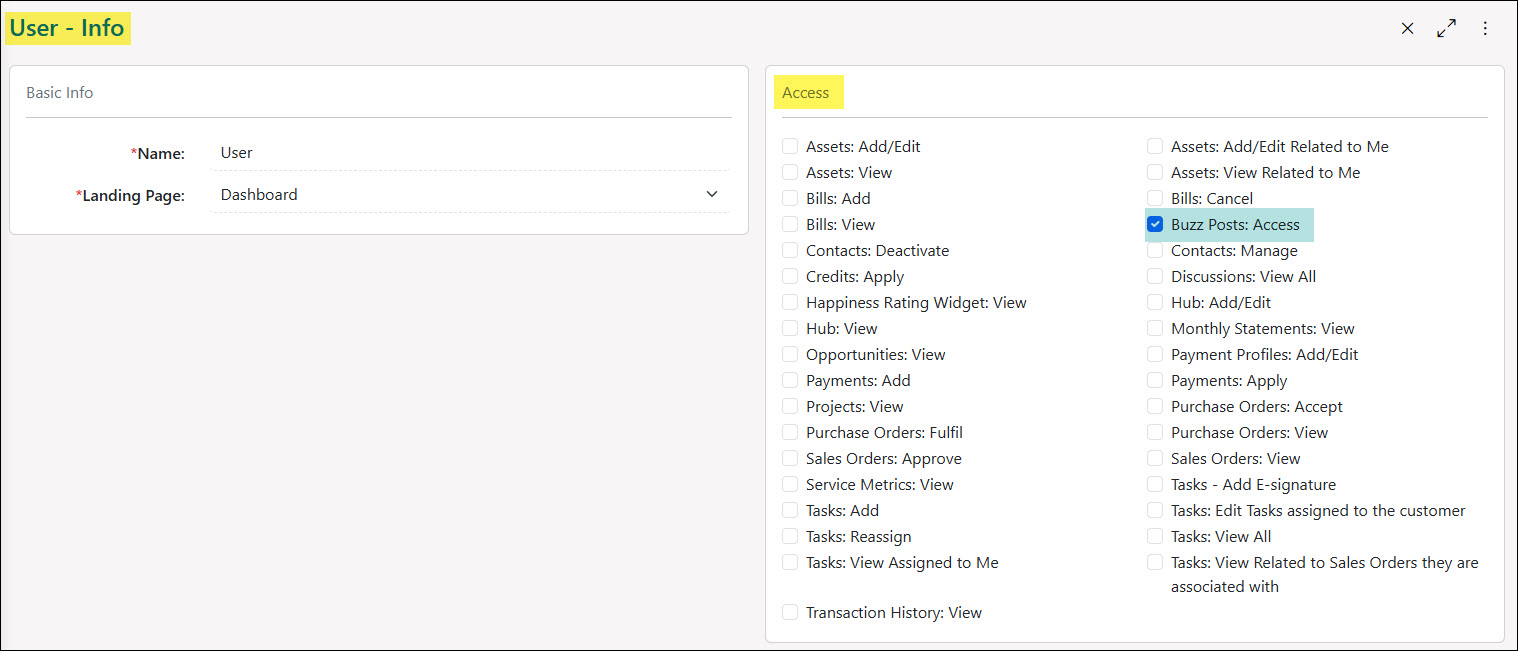Enable Hub: View access
Screen dimensions: 1518x651
click(789, 328)
